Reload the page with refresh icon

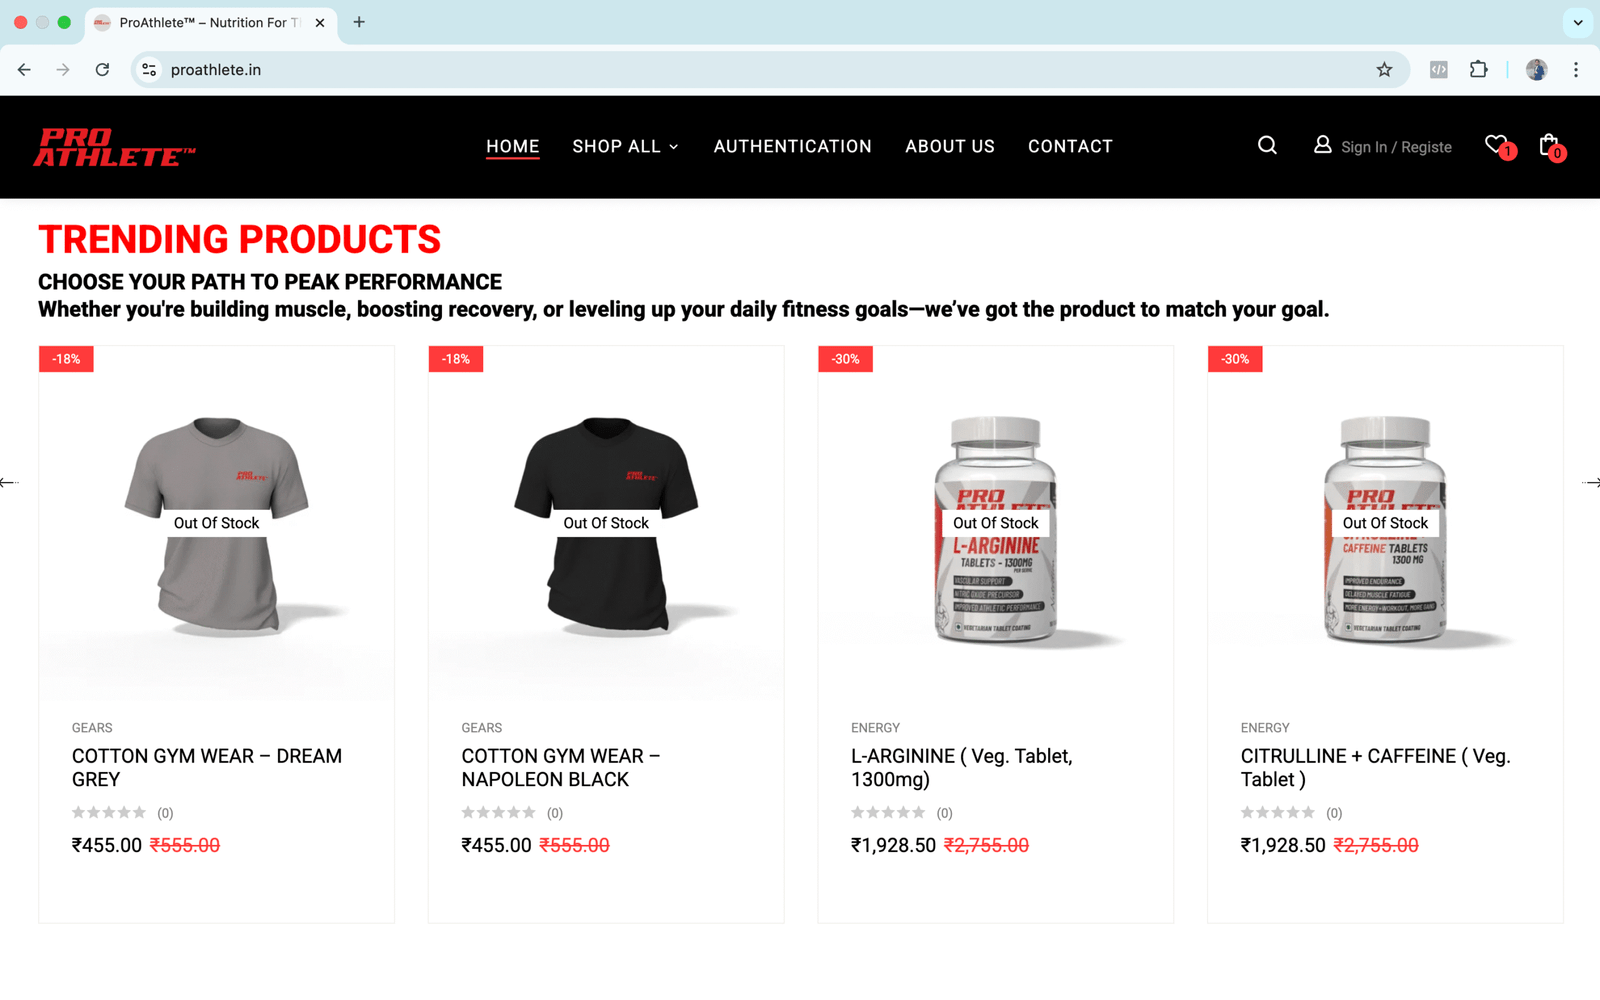[x=102, y=70]
